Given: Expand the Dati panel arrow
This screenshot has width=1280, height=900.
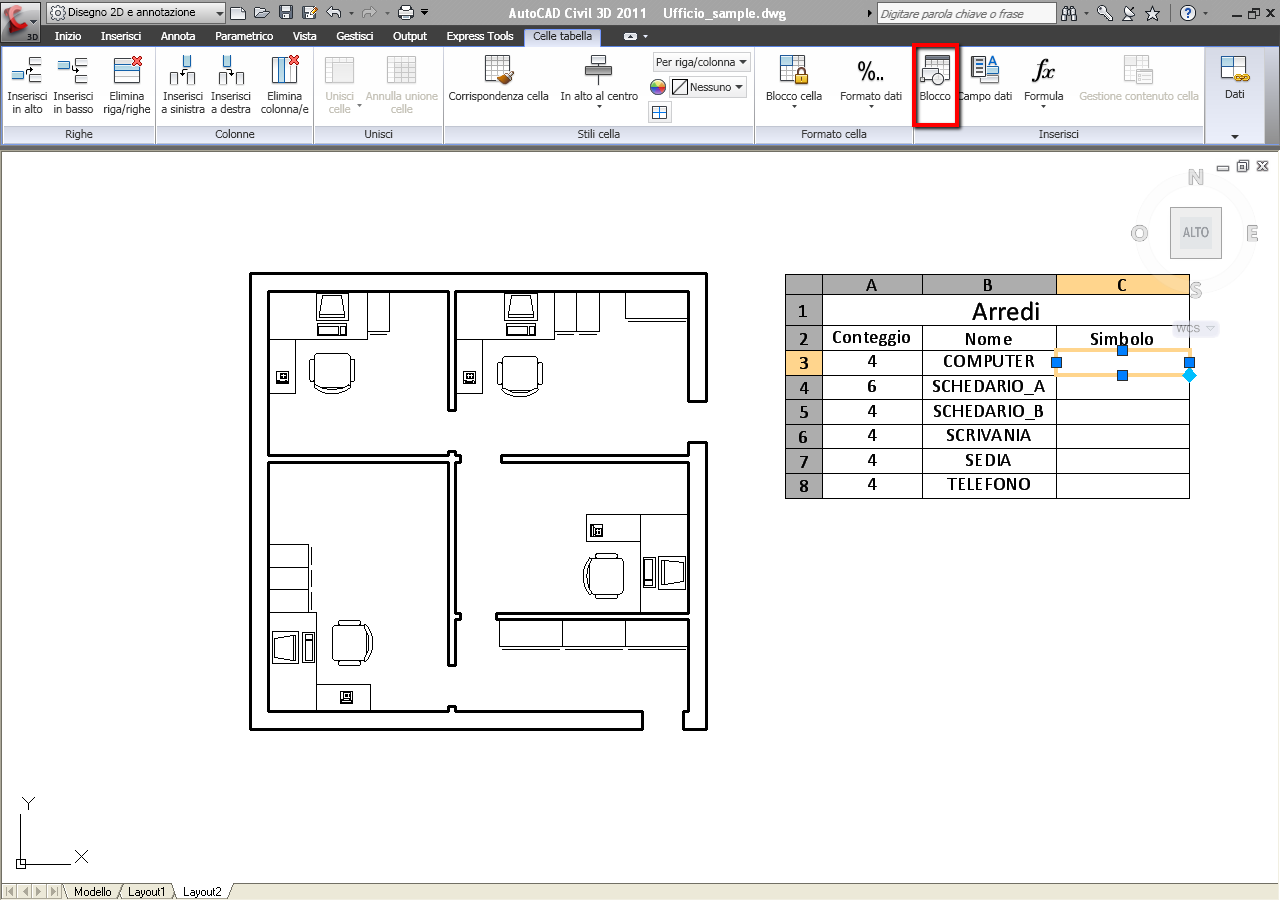Looking at the screenshot, I should click(1235, 136).
